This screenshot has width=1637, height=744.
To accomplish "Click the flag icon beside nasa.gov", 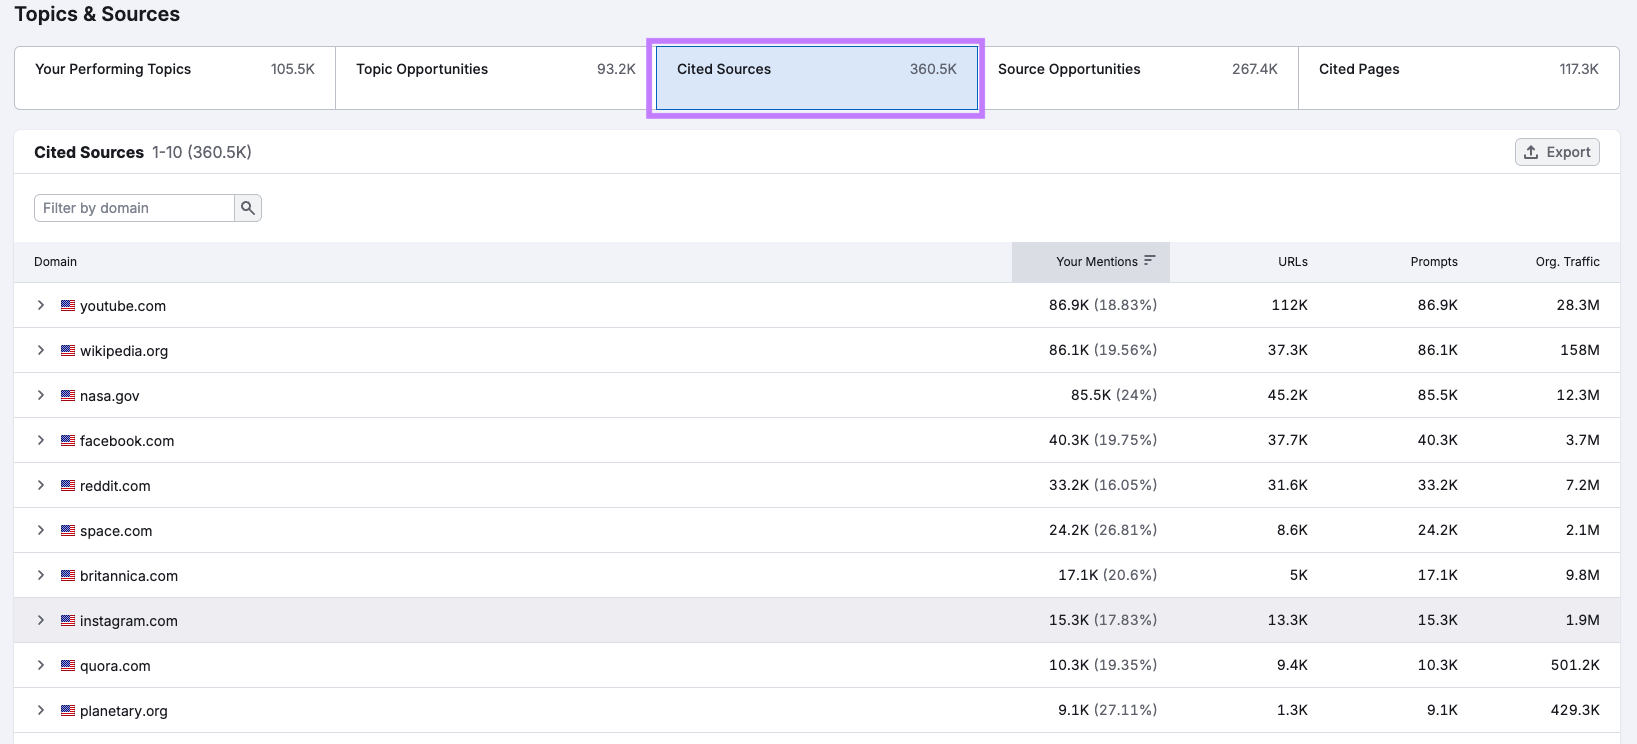I will pos(68,396).
